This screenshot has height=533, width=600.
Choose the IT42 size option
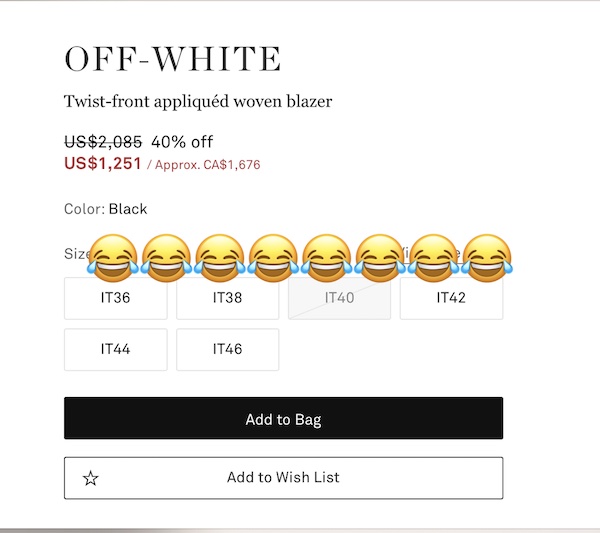[452, 298]
